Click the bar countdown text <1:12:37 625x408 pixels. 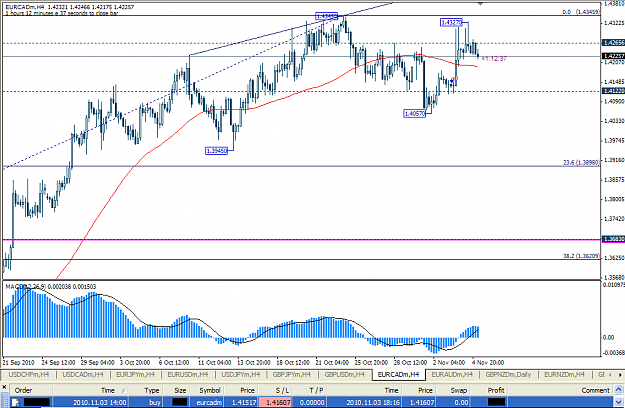(494, 59)
